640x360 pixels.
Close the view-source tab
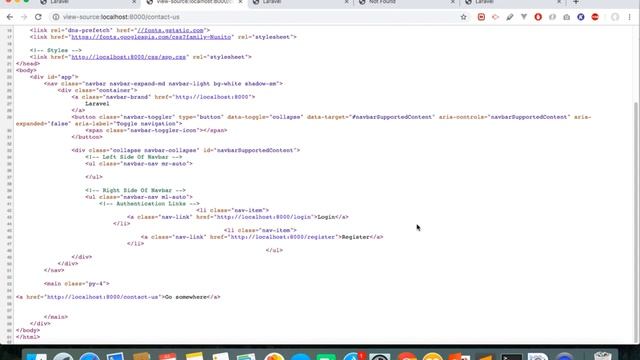(240, 2)
